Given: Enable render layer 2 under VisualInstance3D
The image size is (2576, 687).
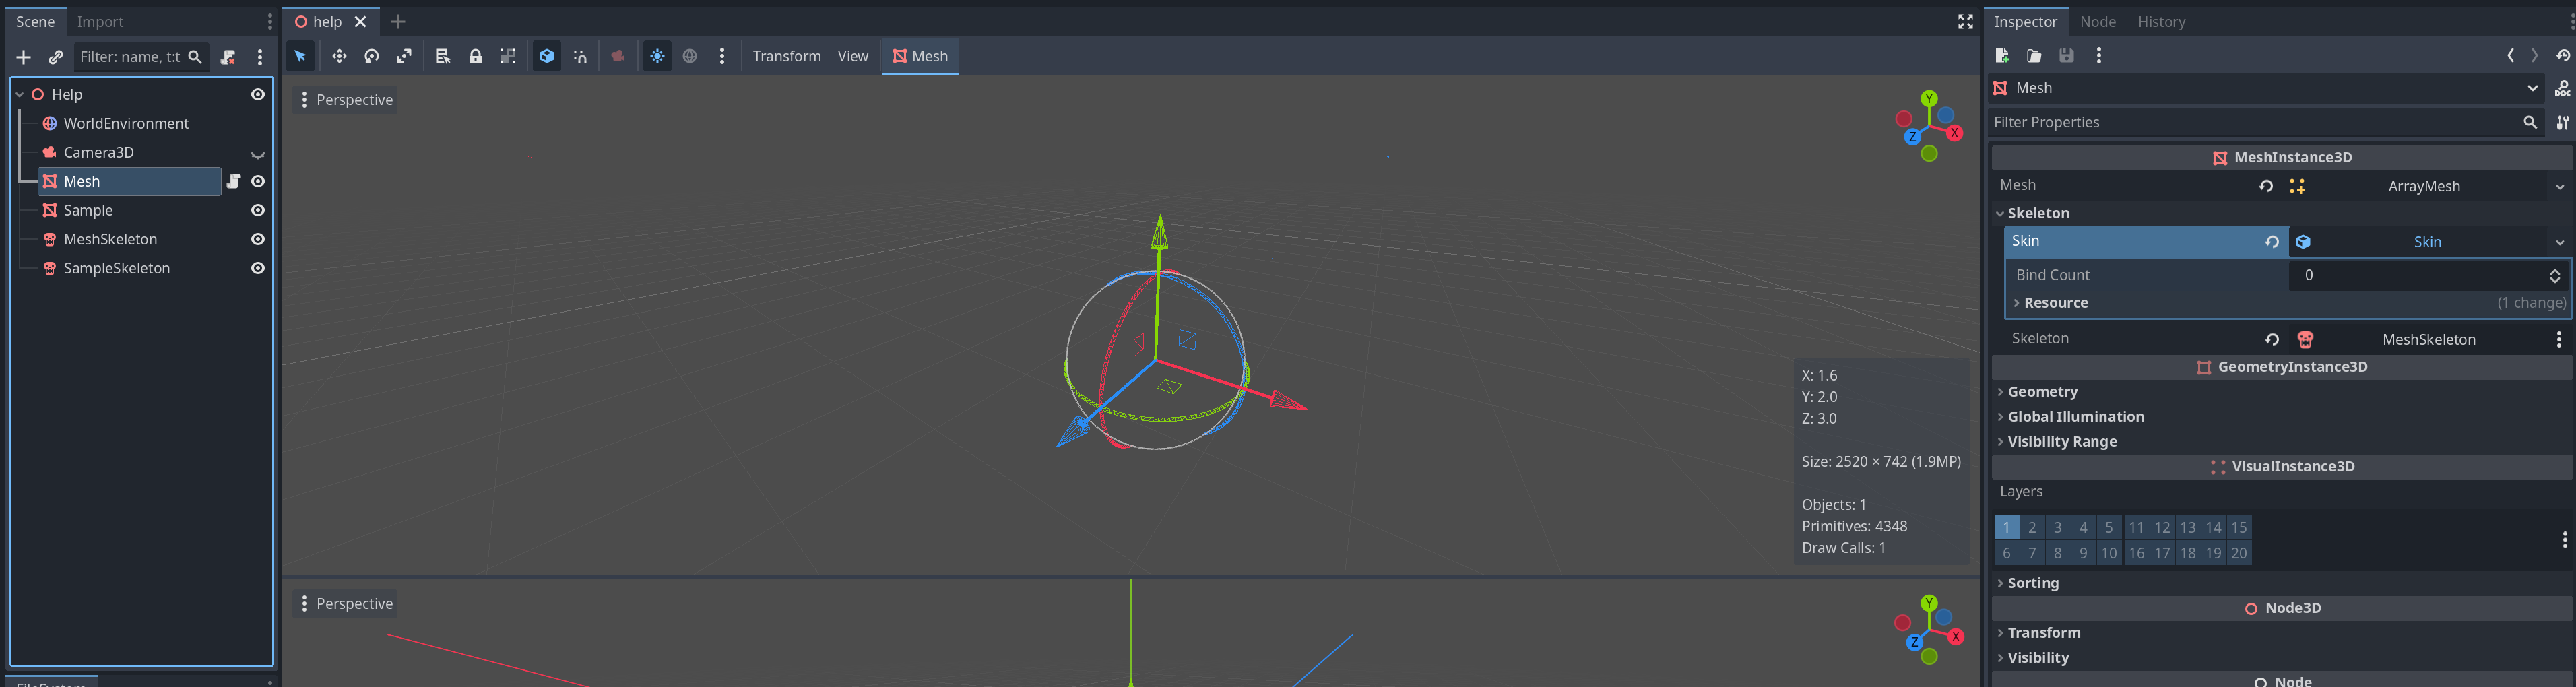Looking at the screenshot, I should click(x=2032, y=527).
